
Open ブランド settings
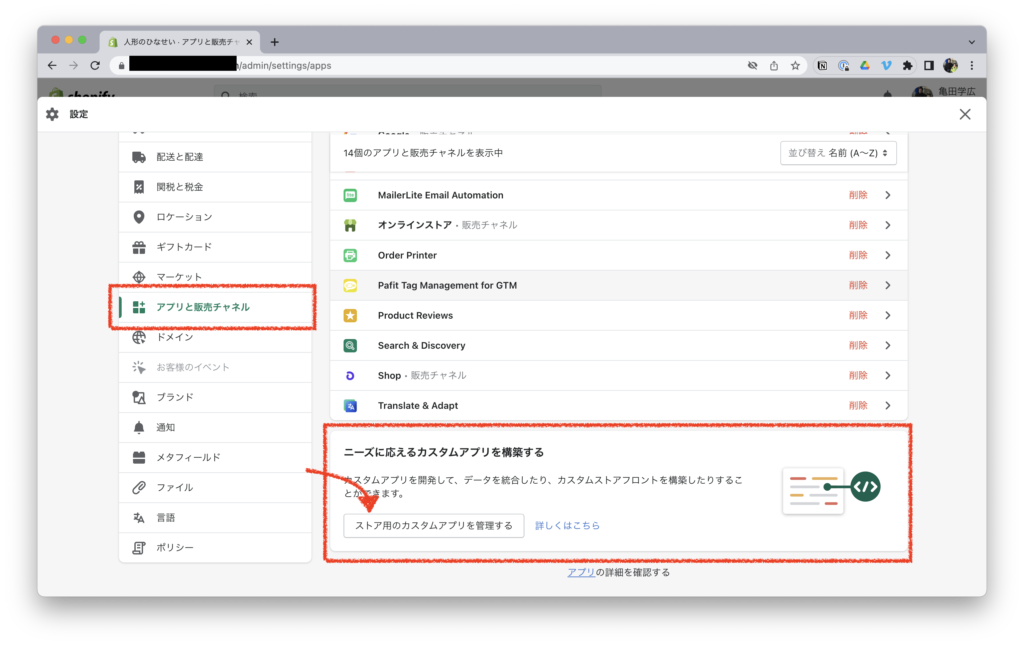pyautogui.click(x=216, y=397)
